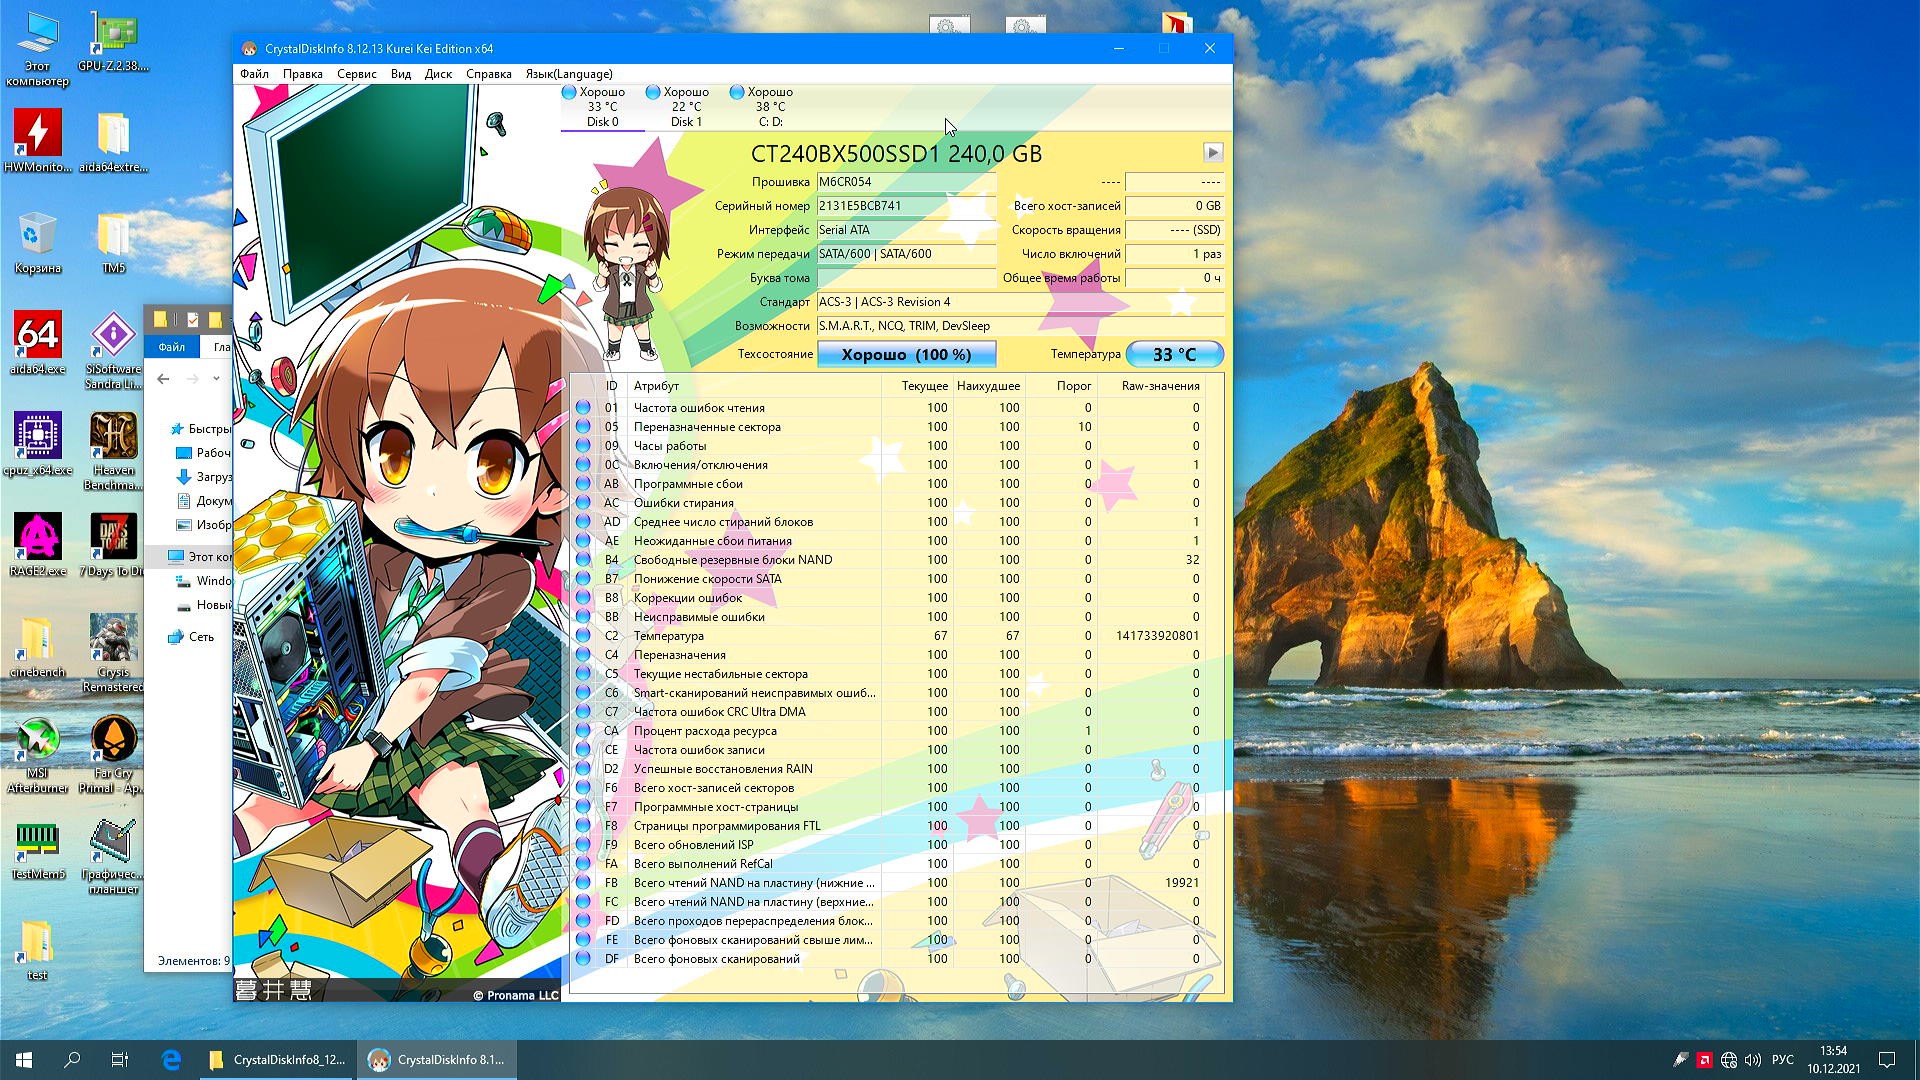The width and height of the screenshot is (1920, 1080).
Task: Click the Windows Start button
Action: 24,1060
